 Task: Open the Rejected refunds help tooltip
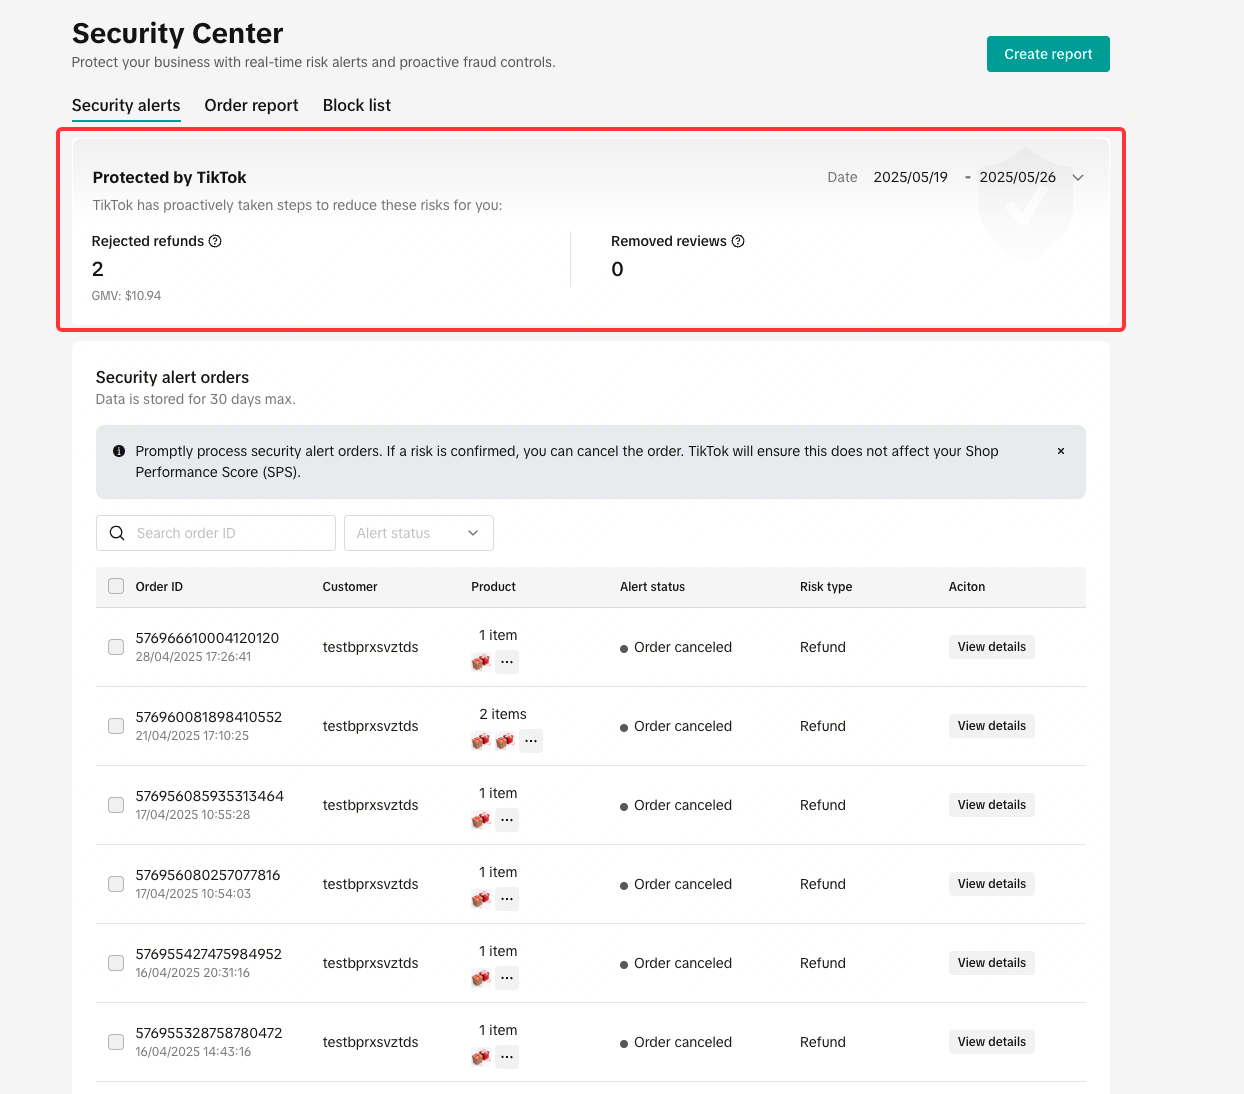click(216, 240)
